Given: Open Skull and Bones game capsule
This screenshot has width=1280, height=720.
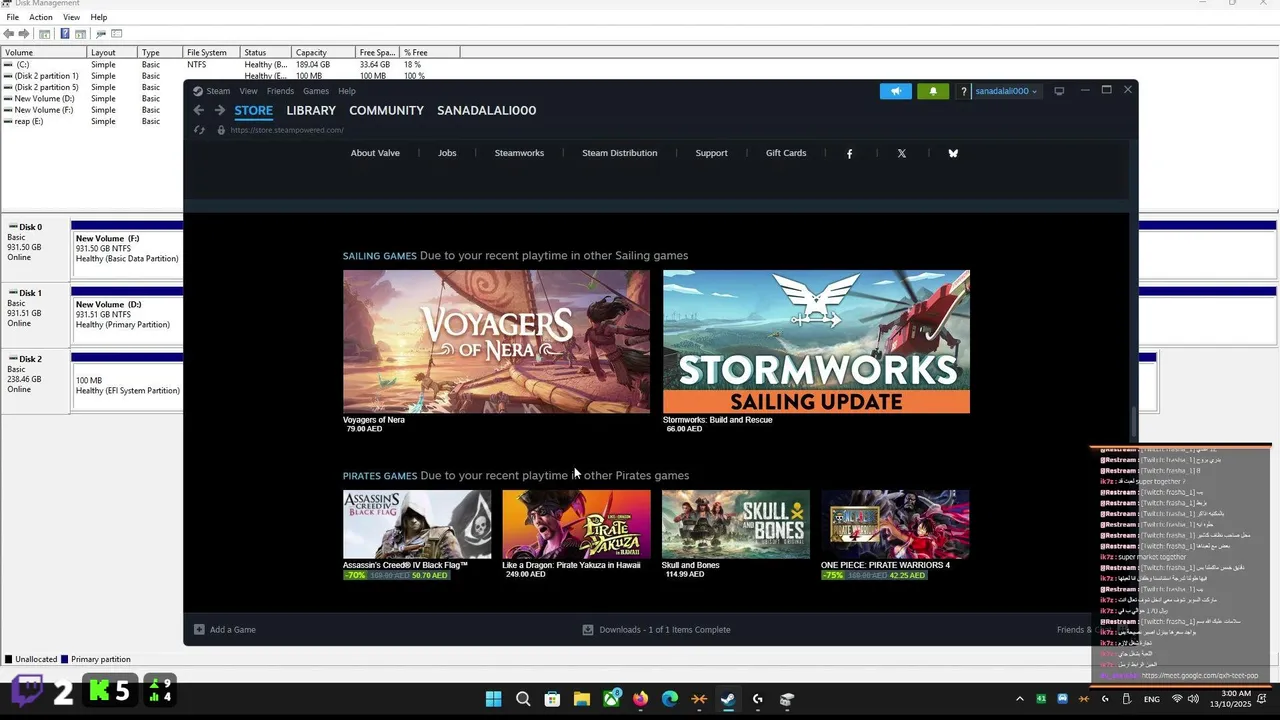Looking at the screenshot, I should click(735, 524).
